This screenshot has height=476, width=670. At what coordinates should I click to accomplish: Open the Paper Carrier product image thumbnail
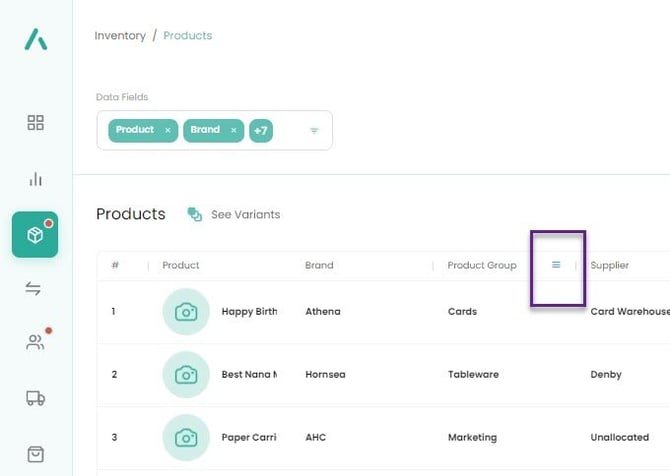pos(186,437)
